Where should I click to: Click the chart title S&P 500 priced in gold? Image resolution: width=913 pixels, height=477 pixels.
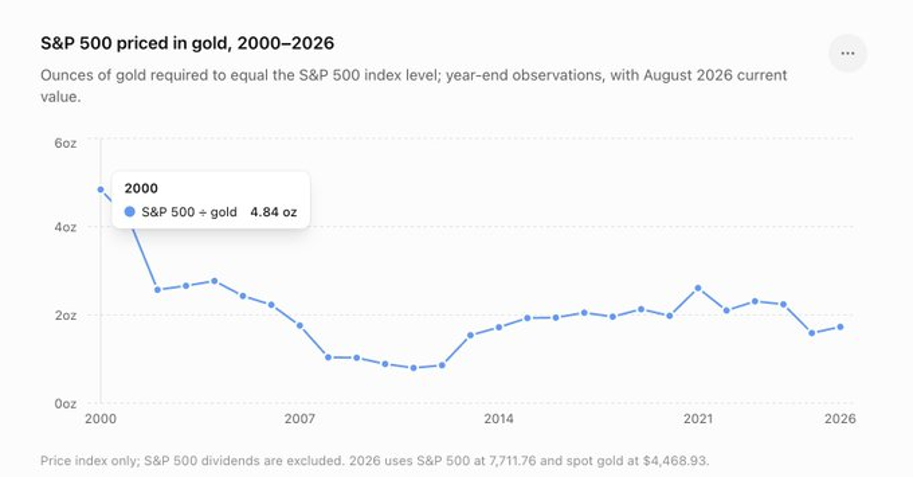click(187, 44)
